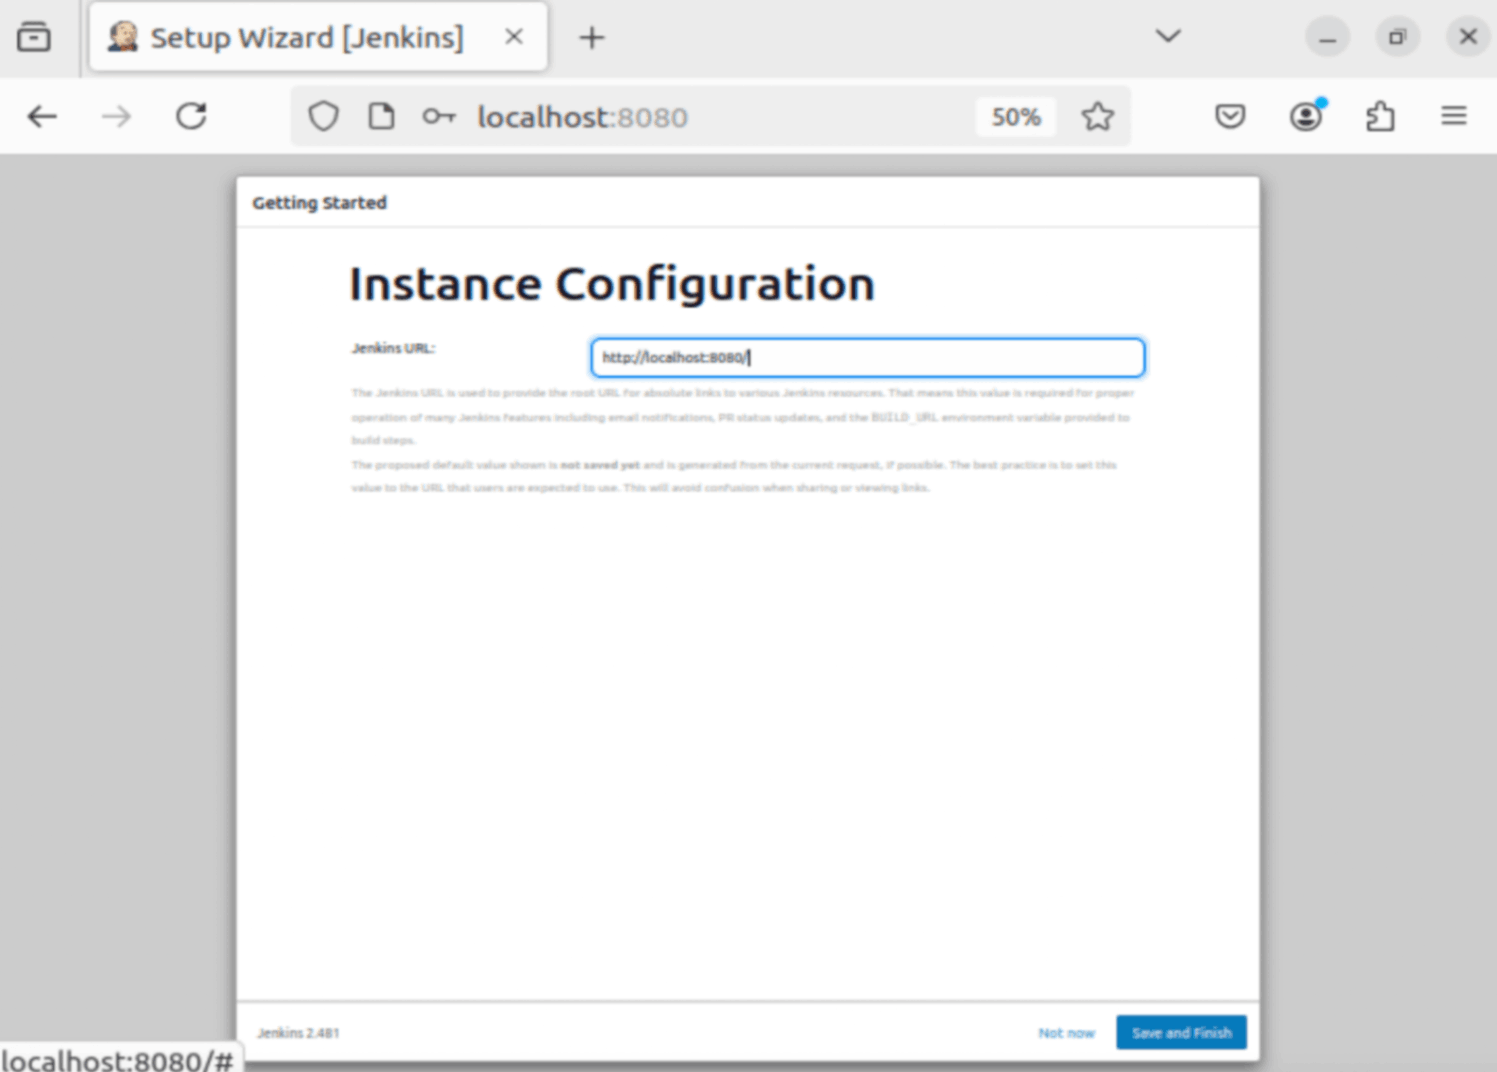Image resolution: width=1497 pixels, height=1072 pixels.
Task: Save the page to Pocket
Action: [x=1230, y=117]
